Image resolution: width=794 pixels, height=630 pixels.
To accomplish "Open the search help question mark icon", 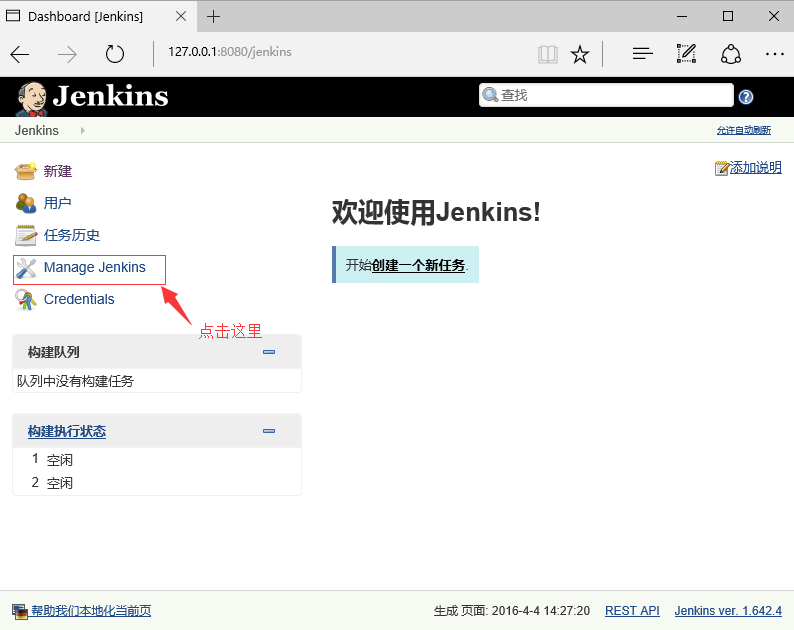I will click(x=745, y=96).
